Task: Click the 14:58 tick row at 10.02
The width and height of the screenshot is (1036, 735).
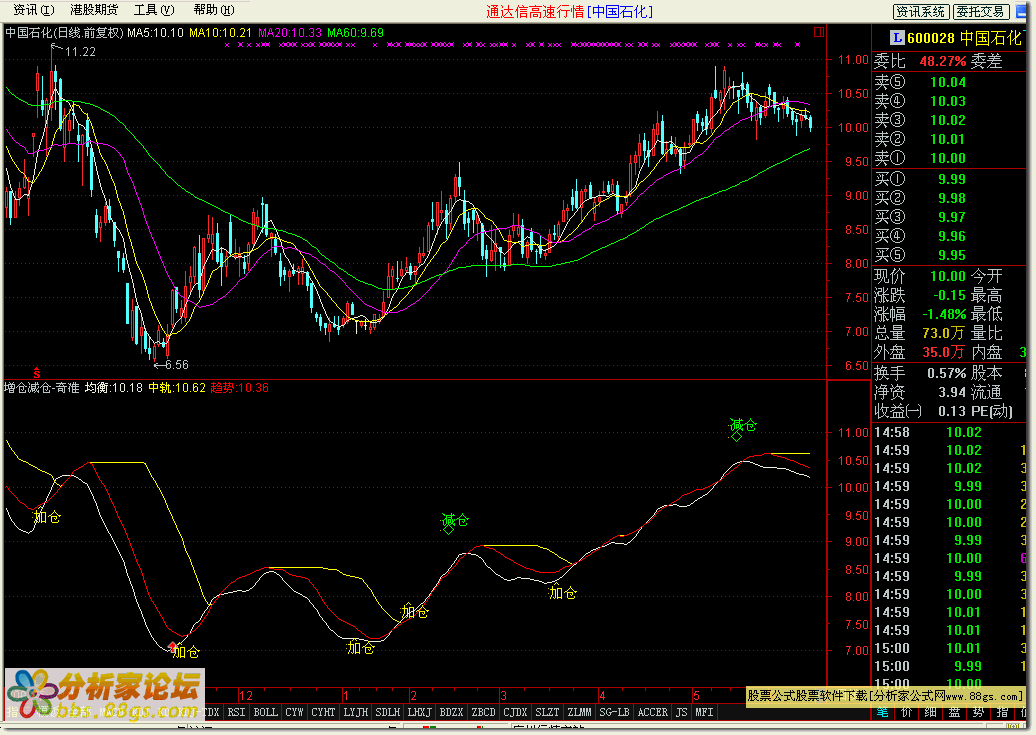Action: pos(948,432)
